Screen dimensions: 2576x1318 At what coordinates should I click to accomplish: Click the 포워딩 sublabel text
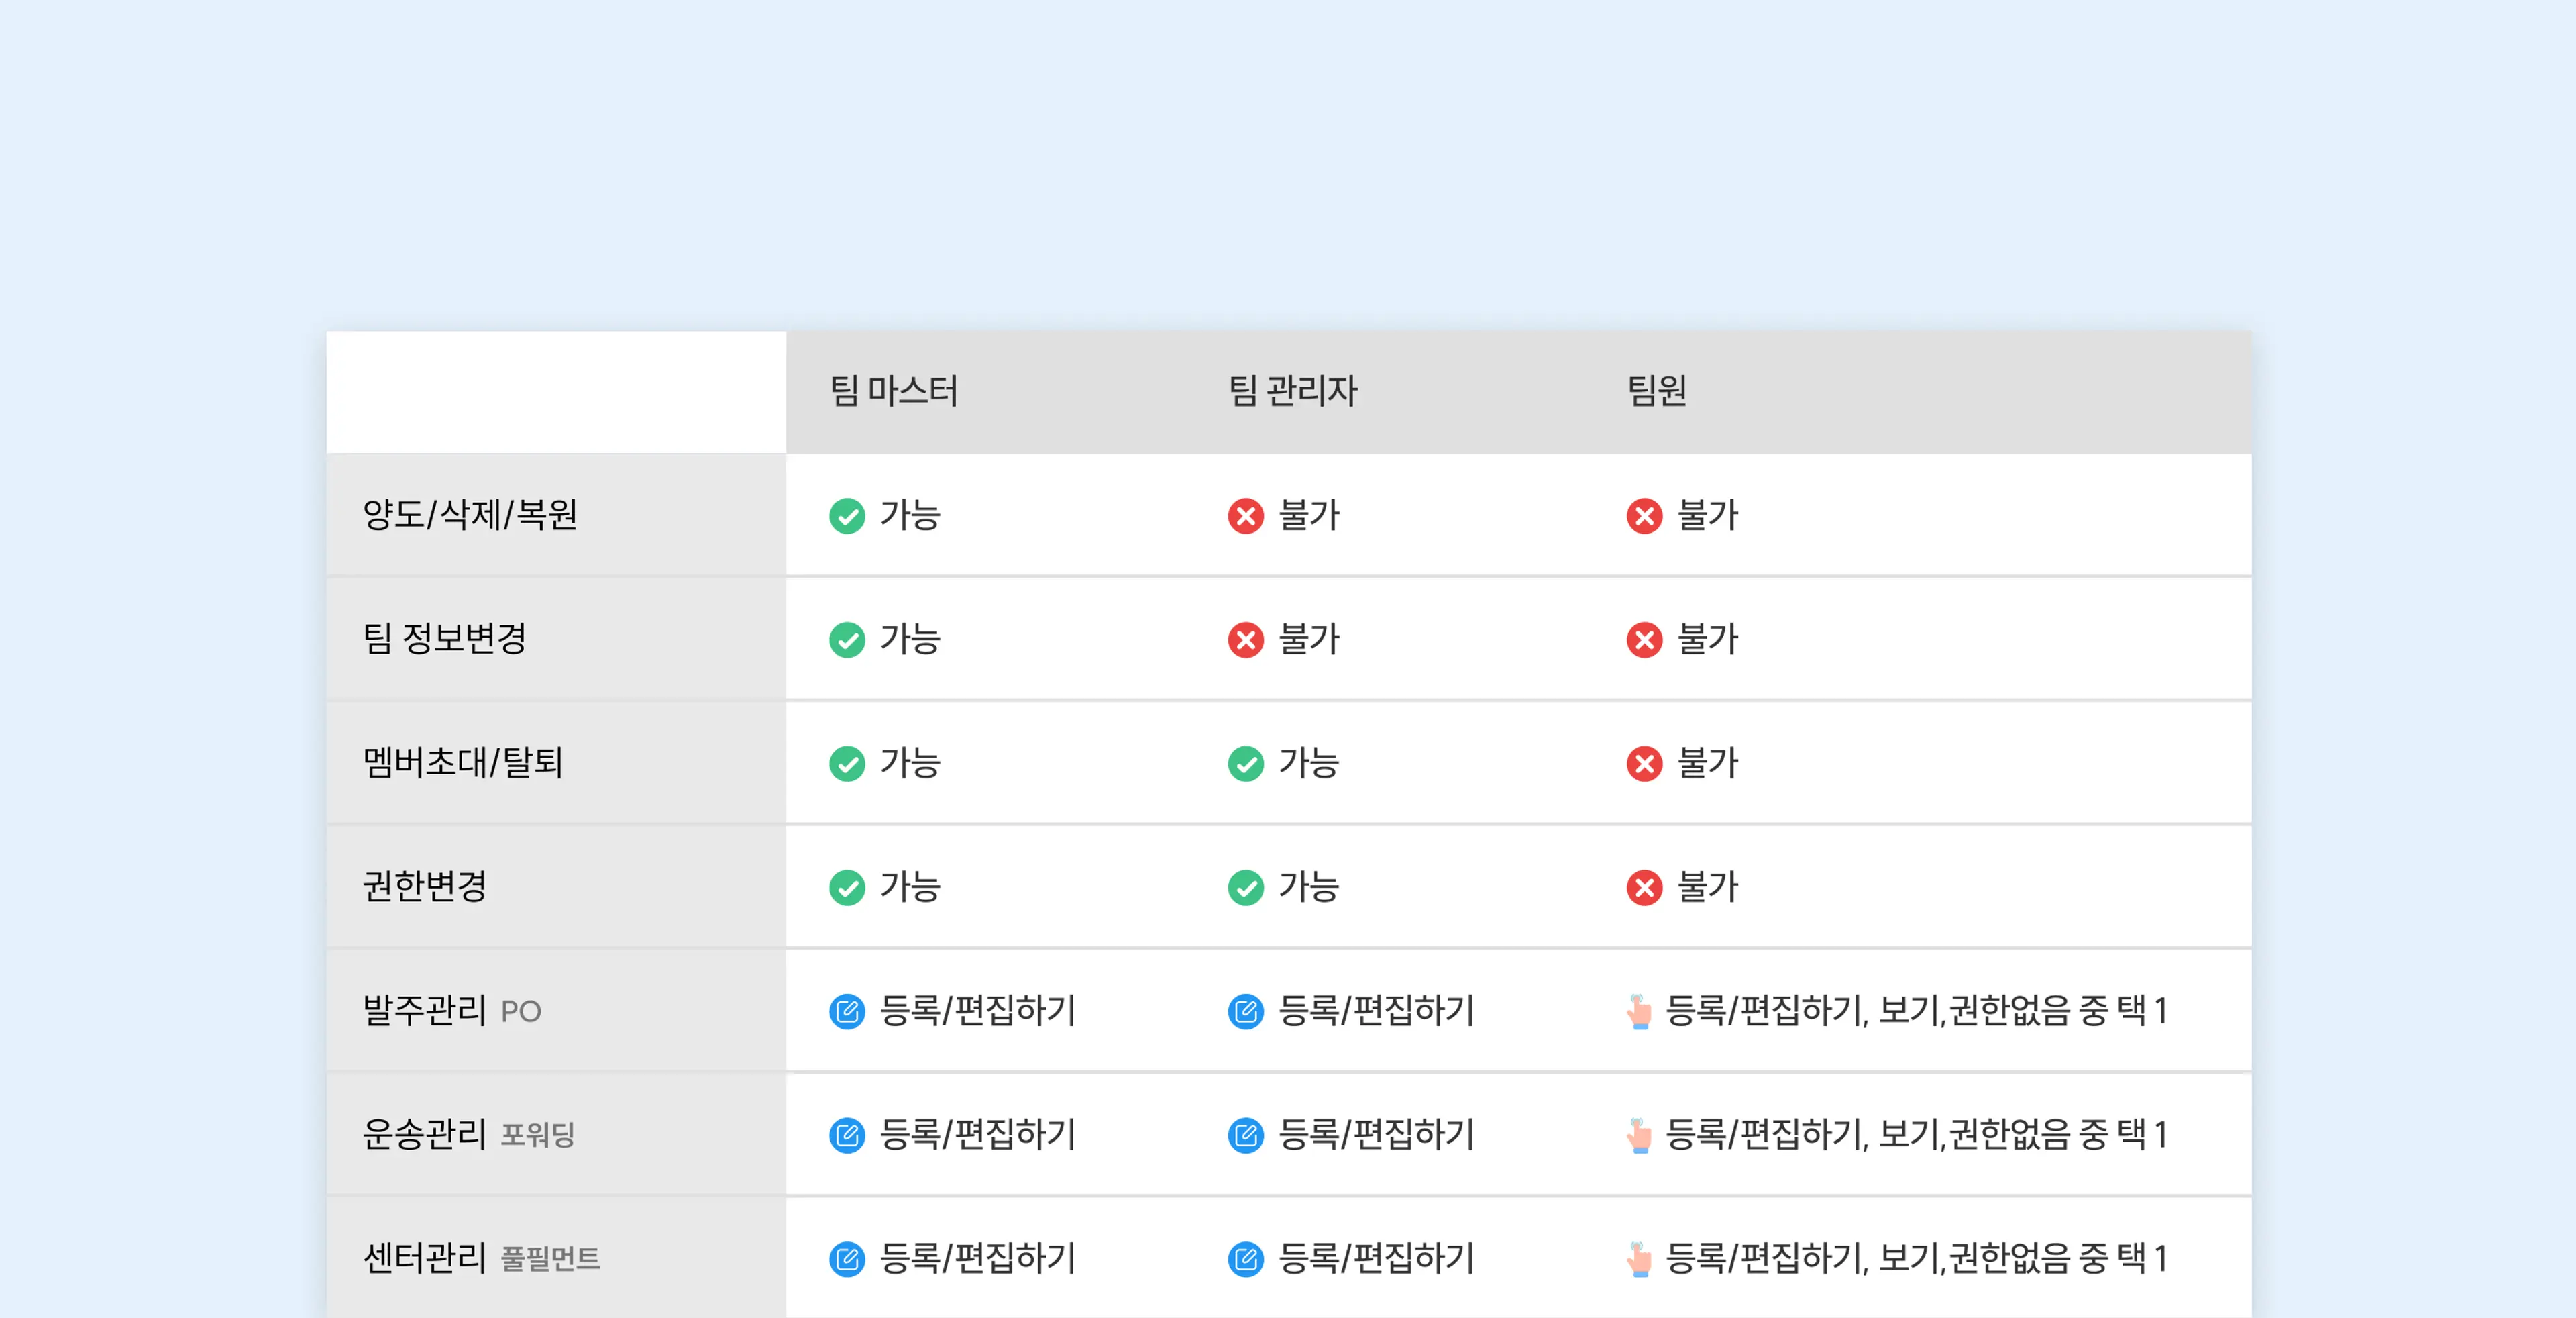[x=538, y=1136]
